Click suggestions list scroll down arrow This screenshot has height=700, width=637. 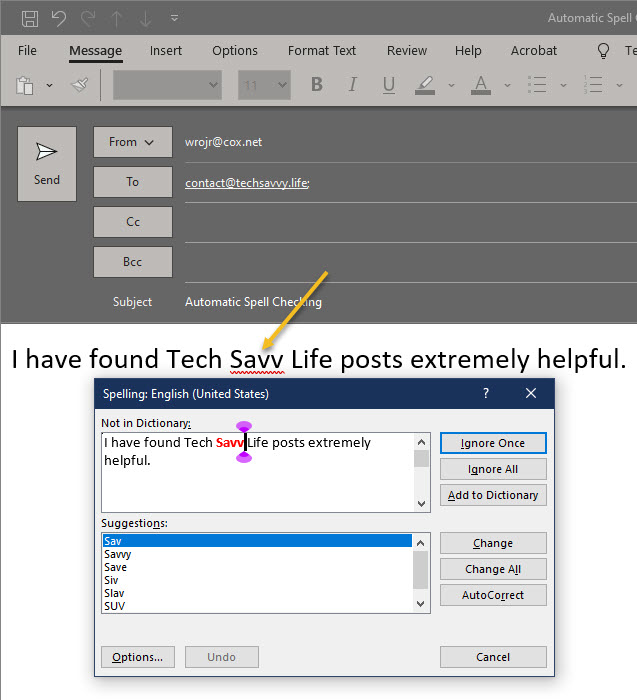(x=421, y=604)
